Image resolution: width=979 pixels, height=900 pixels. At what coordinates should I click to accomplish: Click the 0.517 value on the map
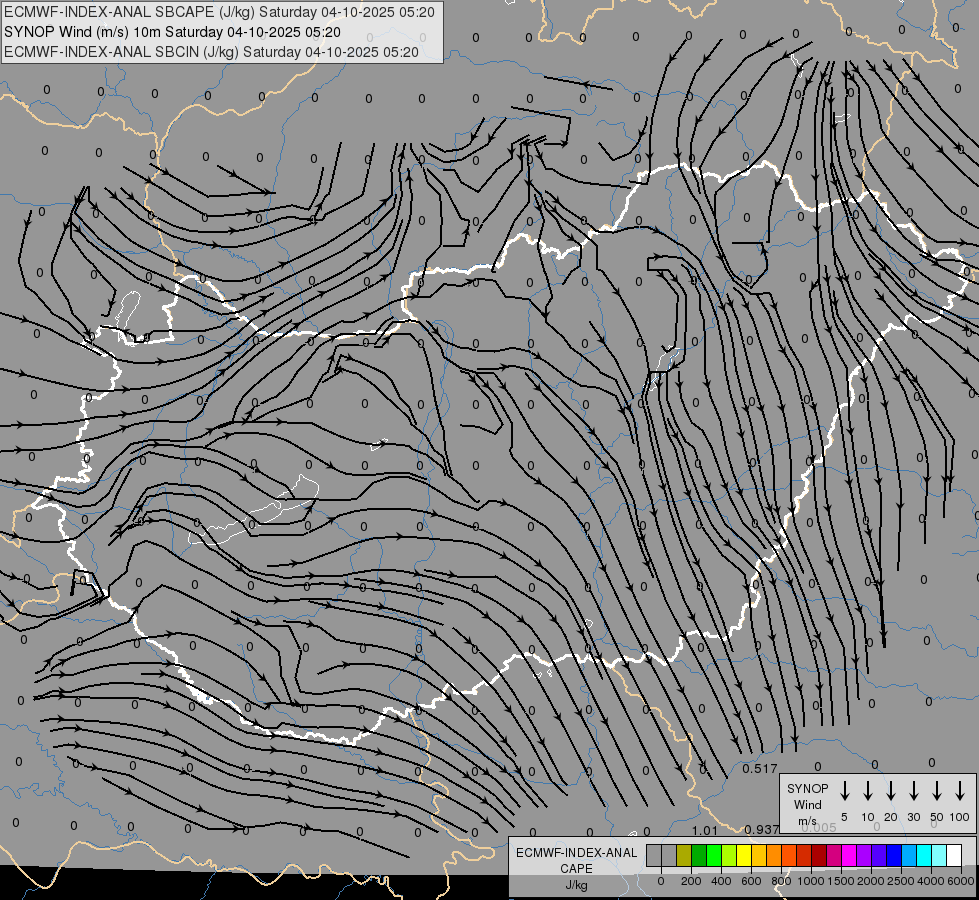coord(760,769)
